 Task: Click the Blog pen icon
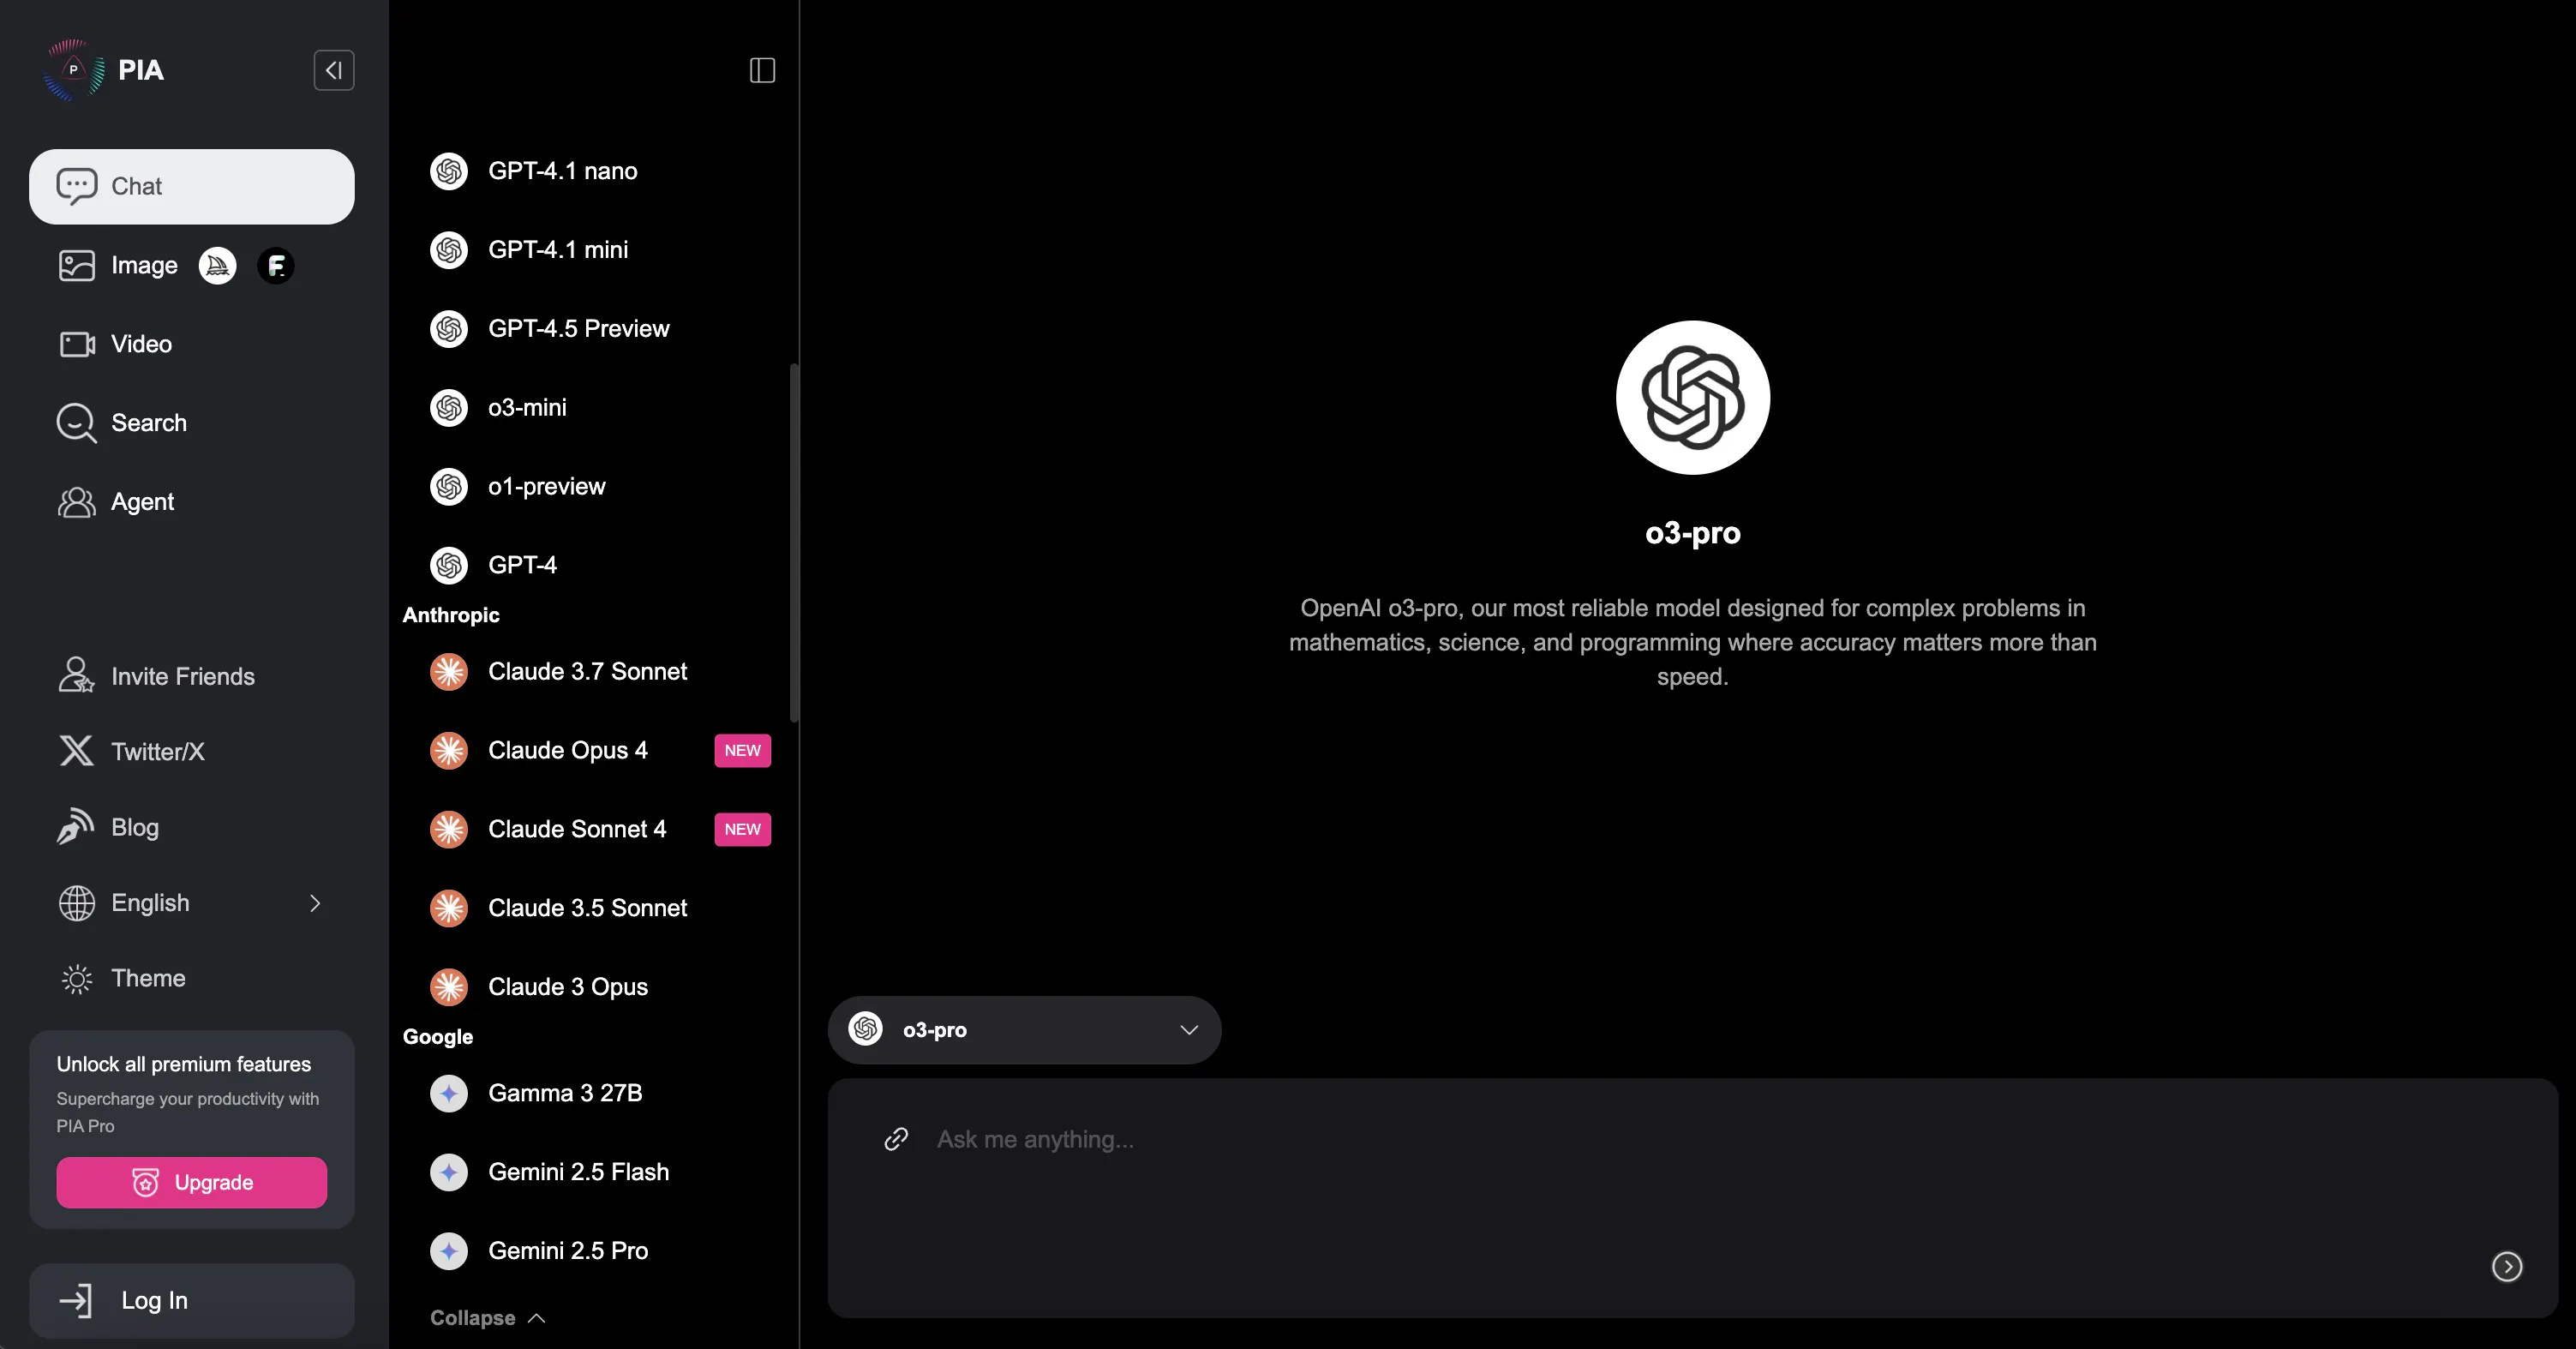pos(77,827)
